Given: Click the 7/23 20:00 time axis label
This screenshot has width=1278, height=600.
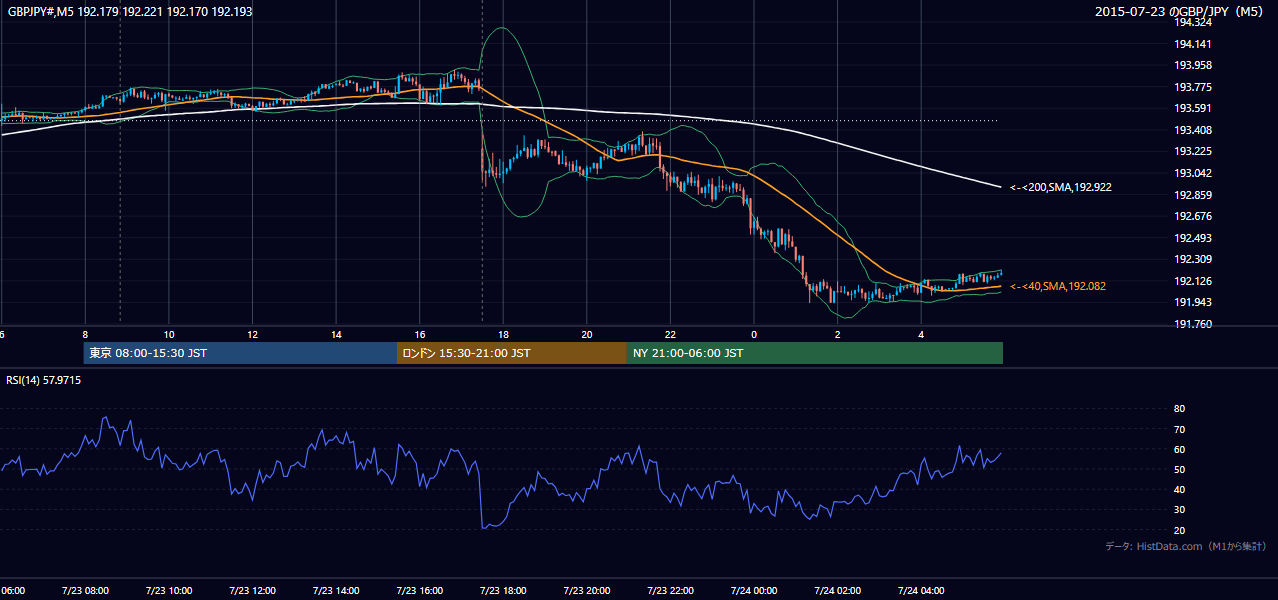Looking at the screenshot, I should pyautogui.click(x=587, y=590).
